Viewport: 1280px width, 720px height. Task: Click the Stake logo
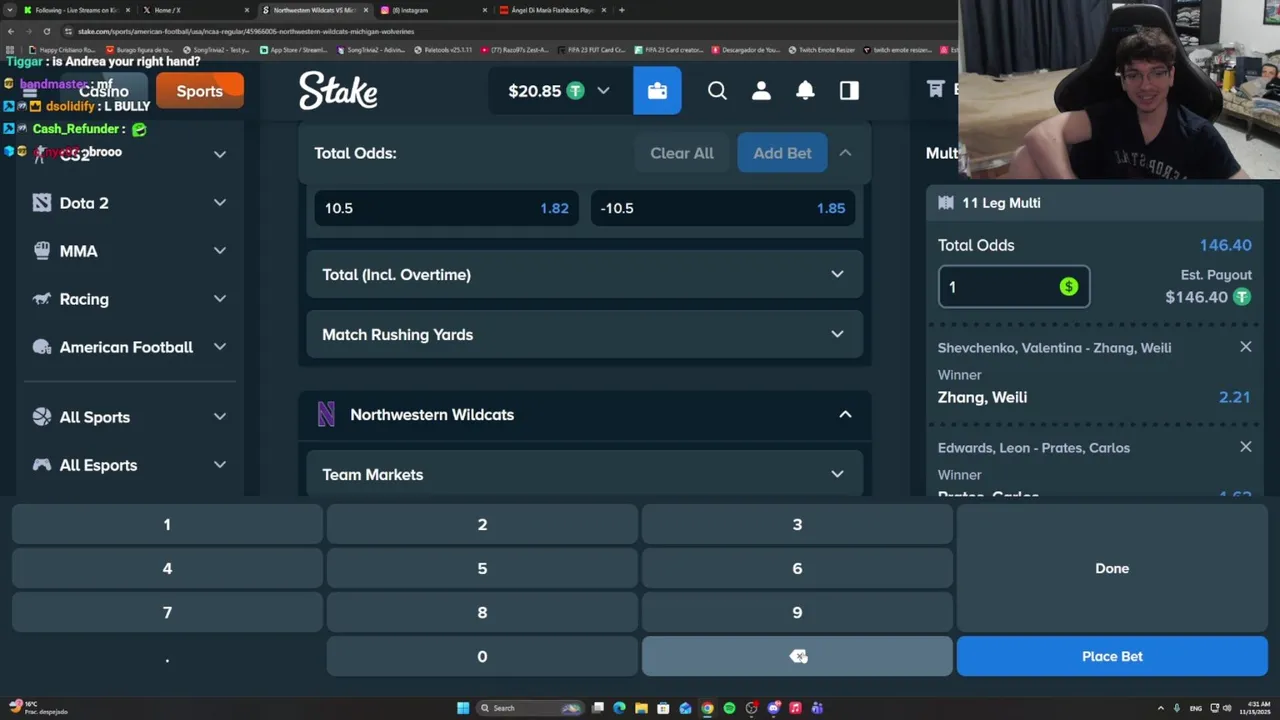338,91
